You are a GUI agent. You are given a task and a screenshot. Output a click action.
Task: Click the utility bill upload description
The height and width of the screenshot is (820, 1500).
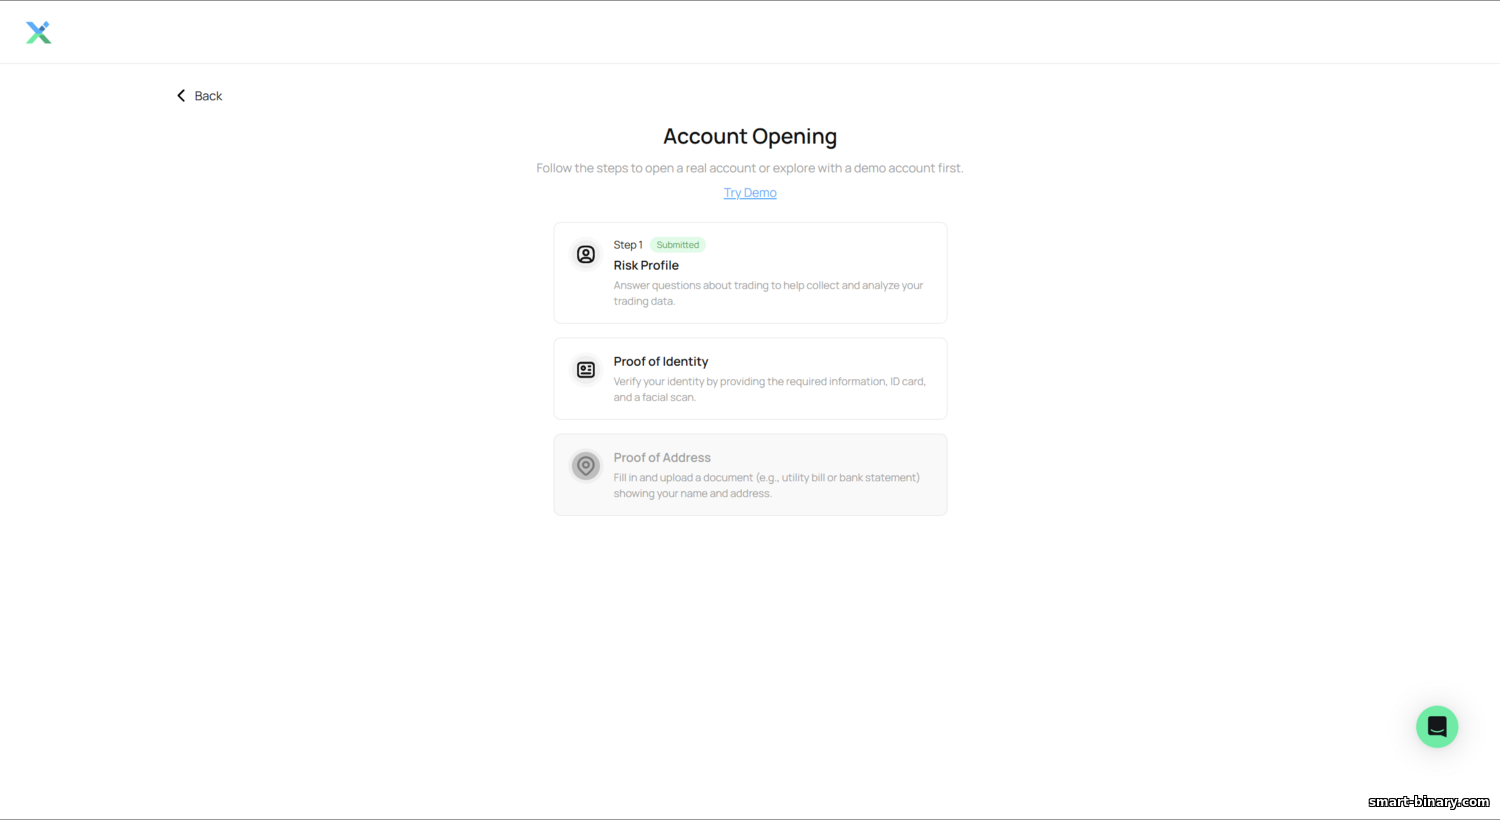pos(767,485)
